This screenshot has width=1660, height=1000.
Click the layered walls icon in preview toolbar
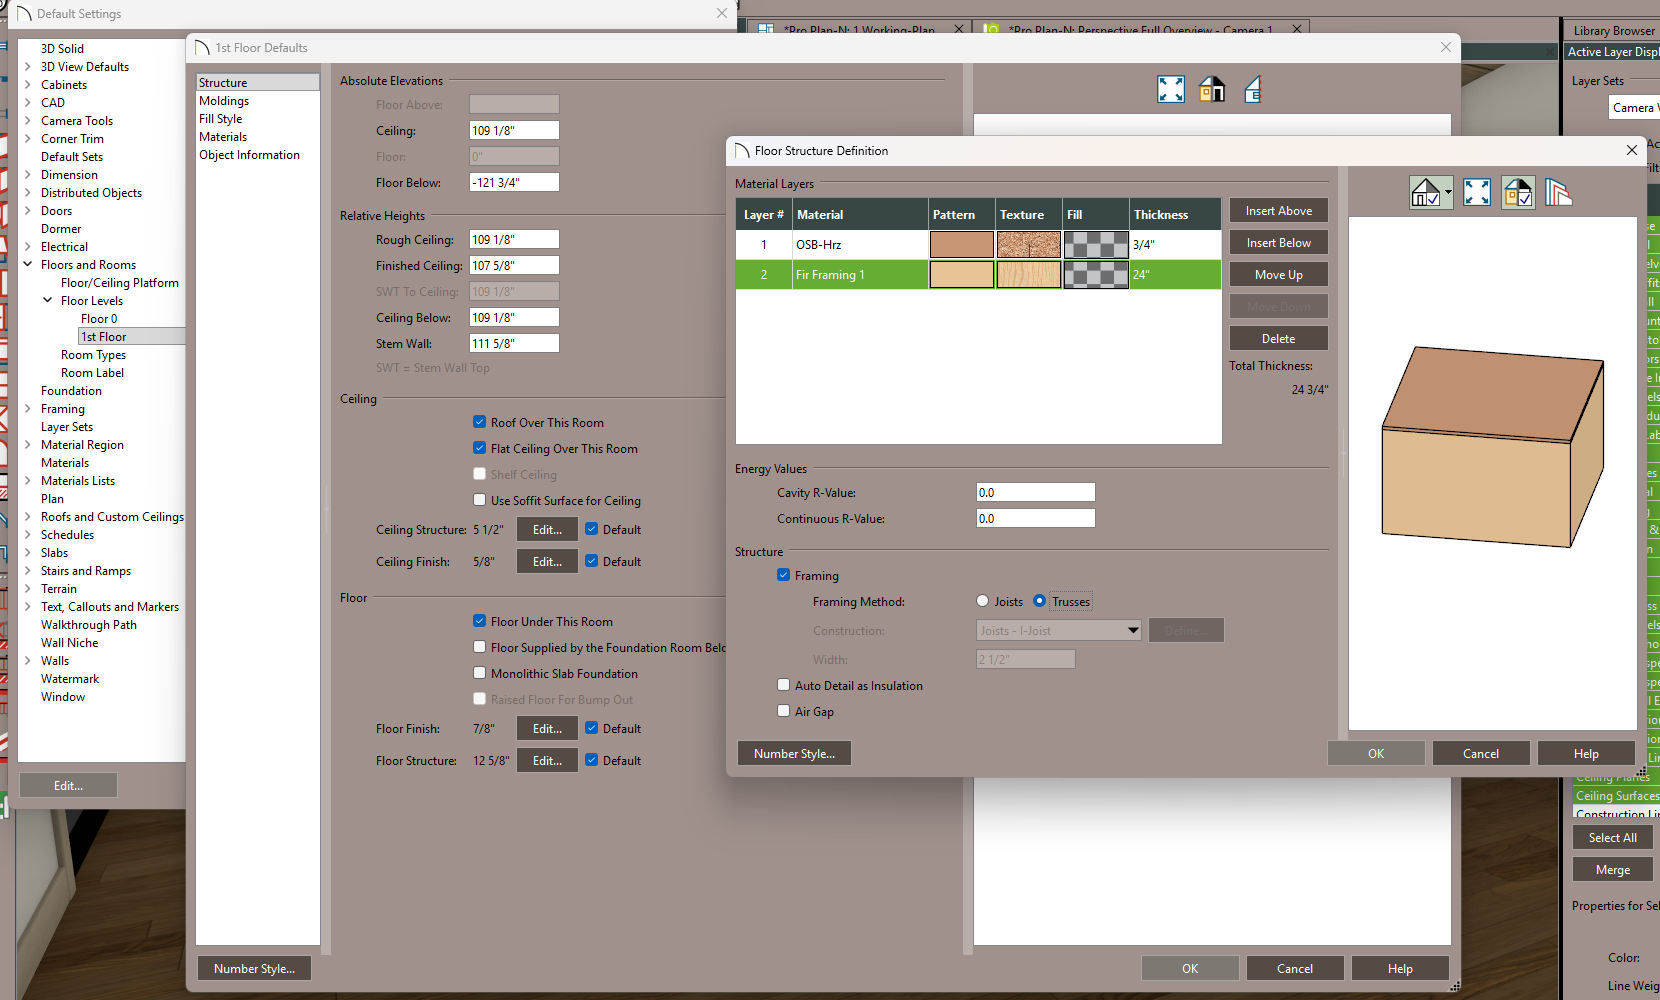tap(1558, 192)
